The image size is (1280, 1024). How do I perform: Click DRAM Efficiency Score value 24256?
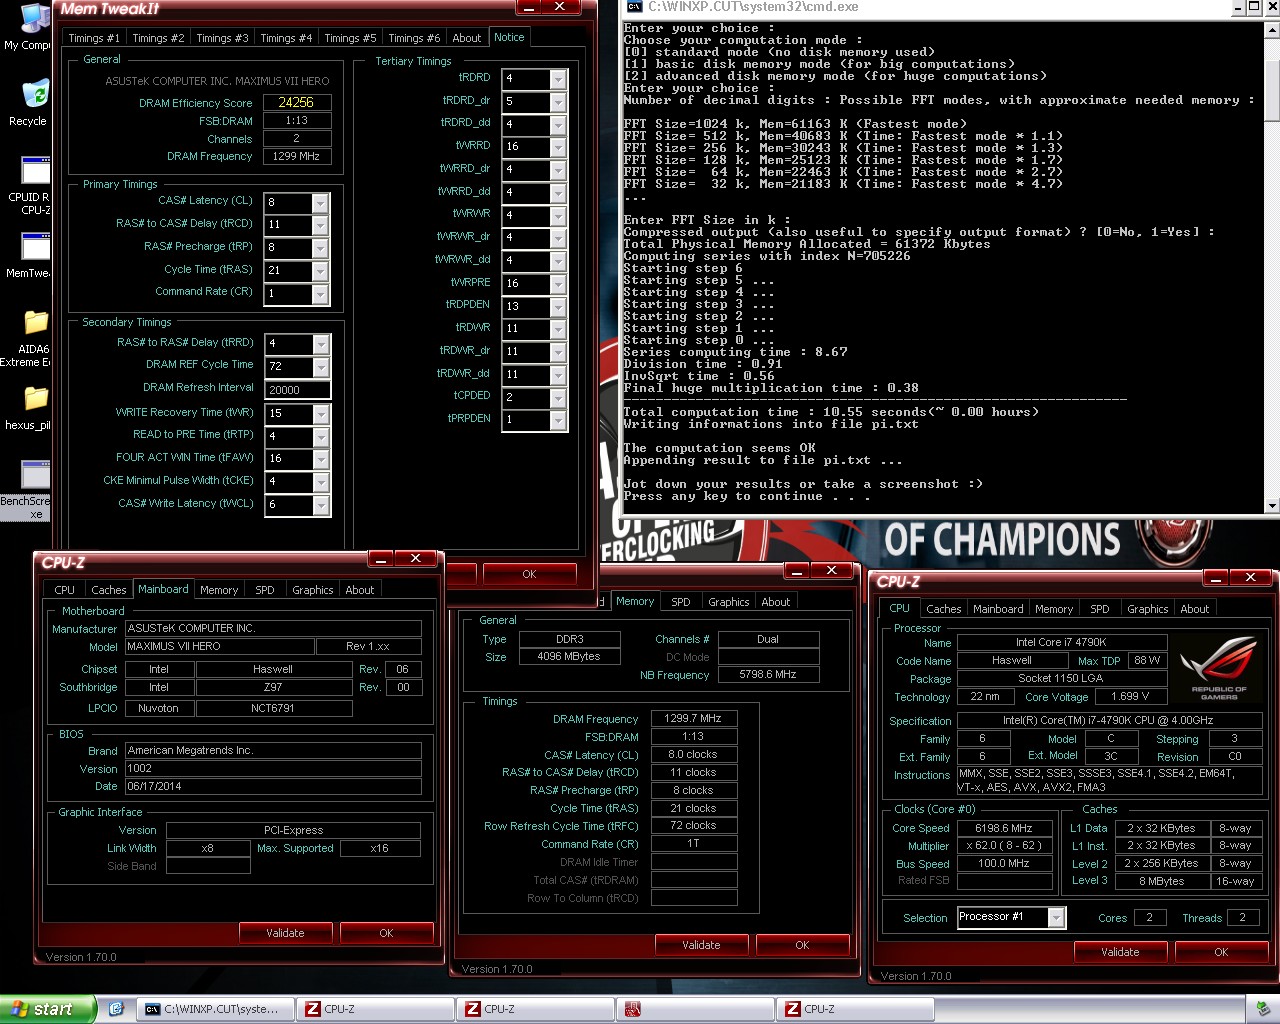pyautogui.click(x=297, y=102)
